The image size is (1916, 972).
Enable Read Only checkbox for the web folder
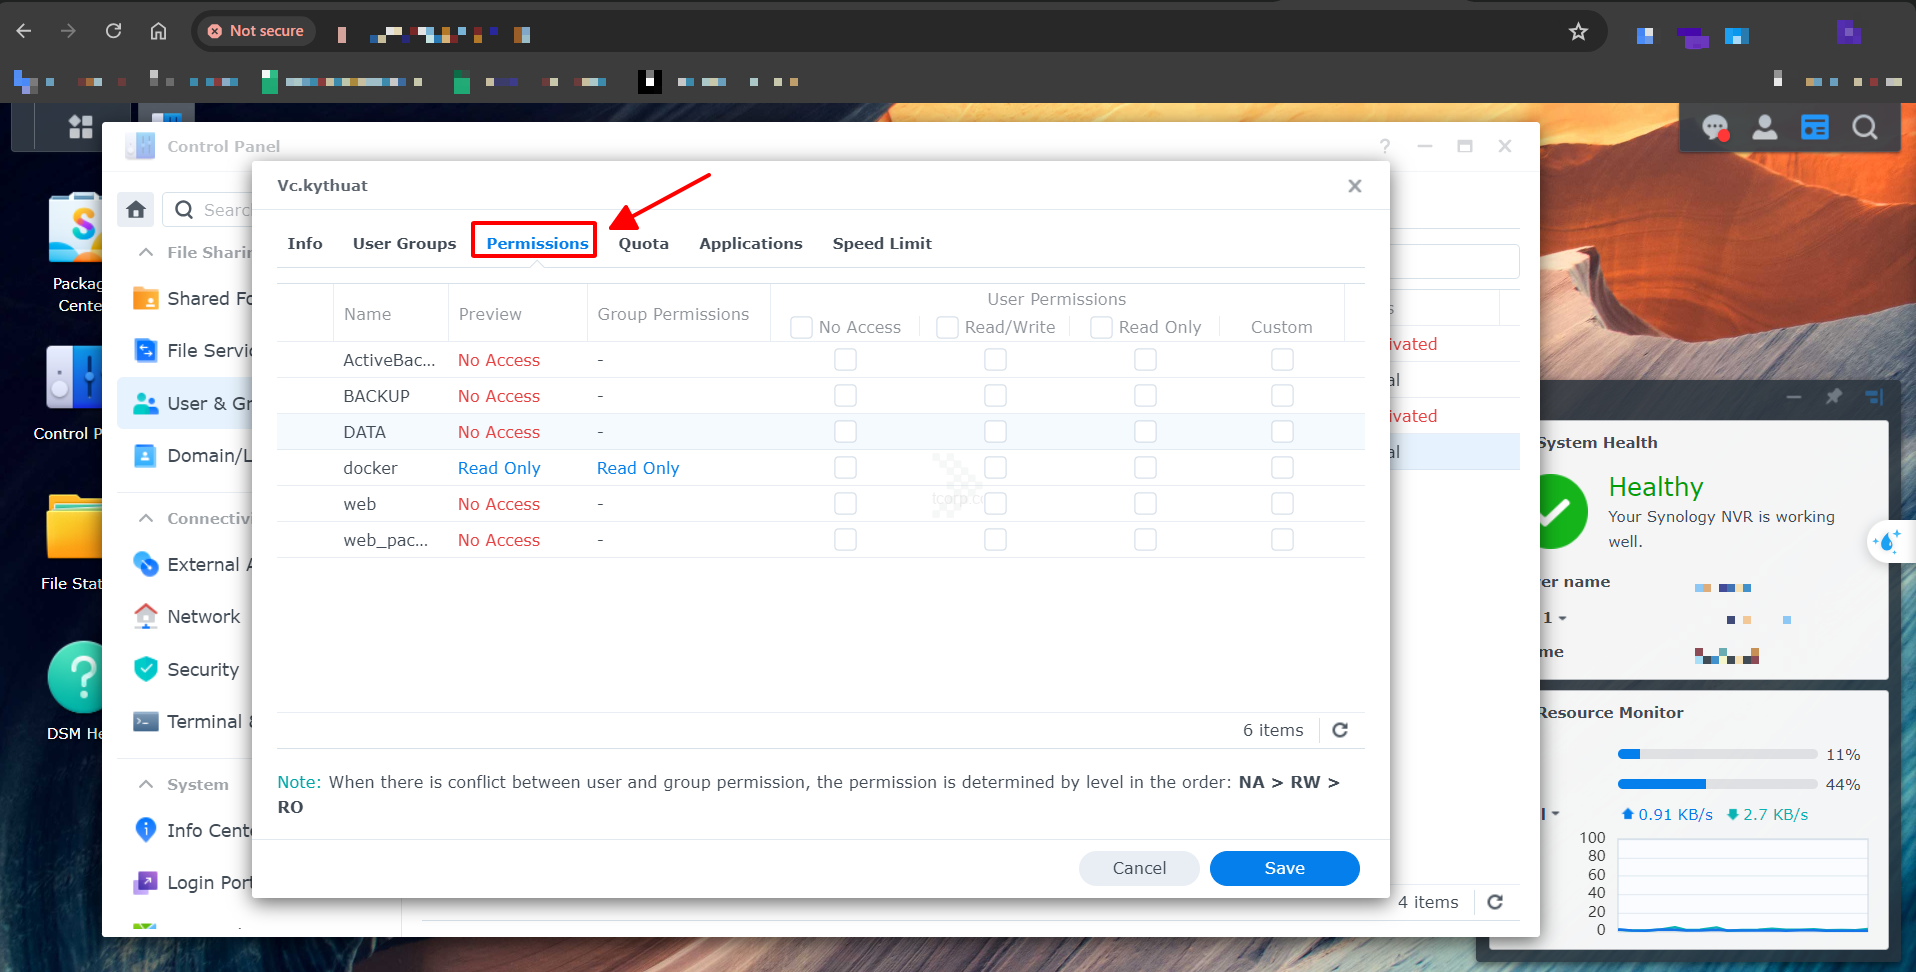(1145, 504)
